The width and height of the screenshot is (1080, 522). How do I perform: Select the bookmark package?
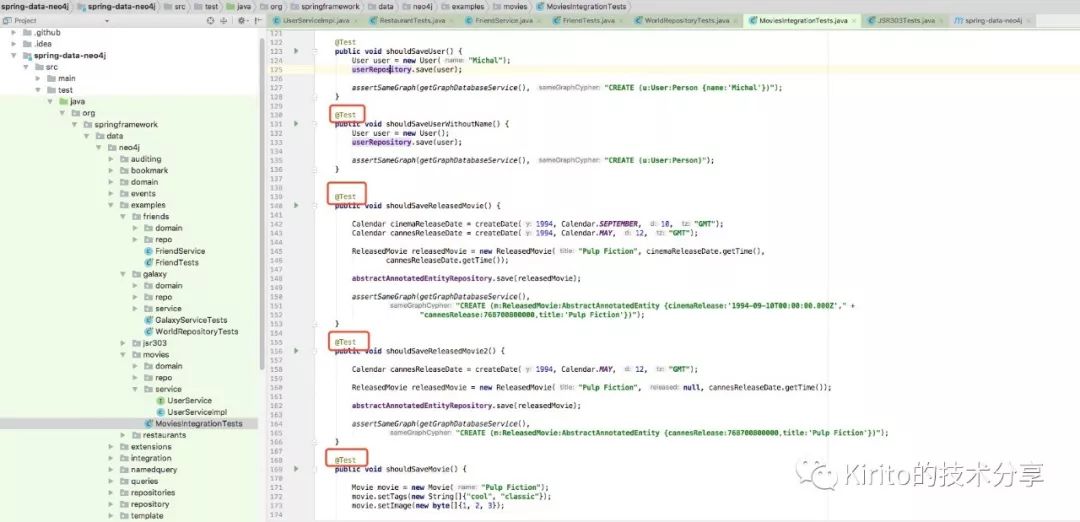[x=149, y=170]
